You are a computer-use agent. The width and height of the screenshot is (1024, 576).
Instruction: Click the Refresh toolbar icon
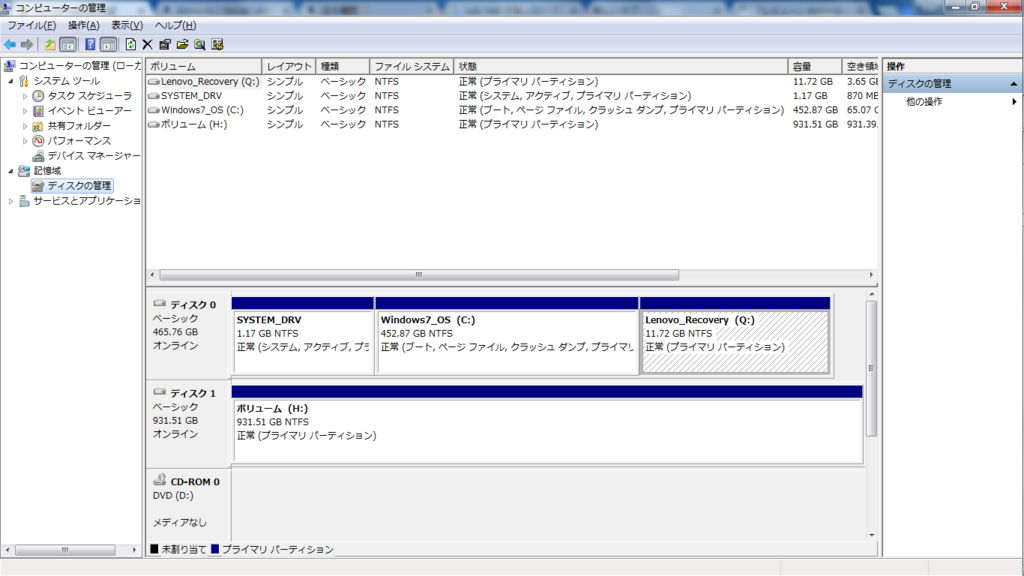(x=131, y=44)
